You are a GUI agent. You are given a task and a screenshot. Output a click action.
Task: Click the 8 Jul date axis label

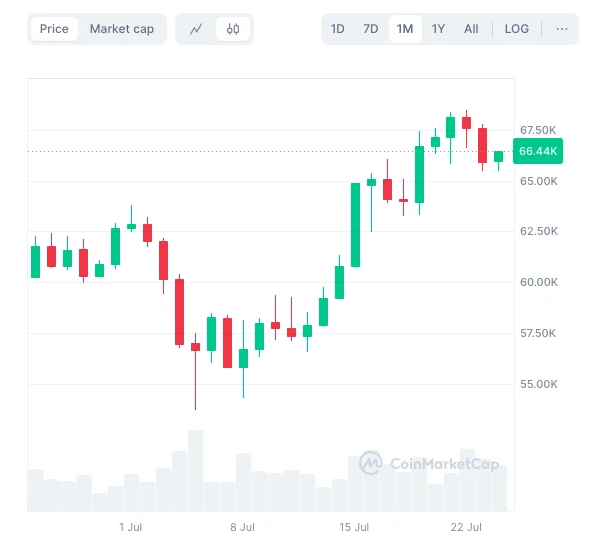[242, 526]
